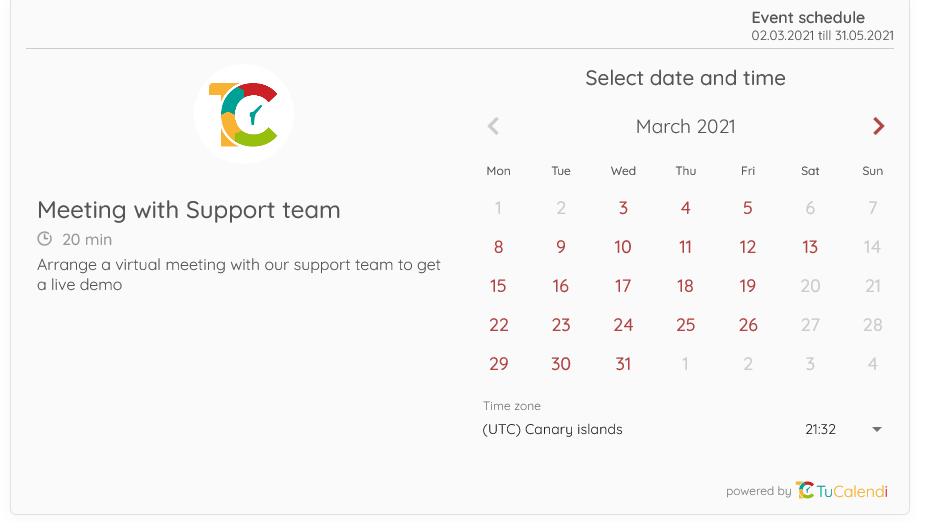Click the 21:32 time zone clock value

point(820,429)
